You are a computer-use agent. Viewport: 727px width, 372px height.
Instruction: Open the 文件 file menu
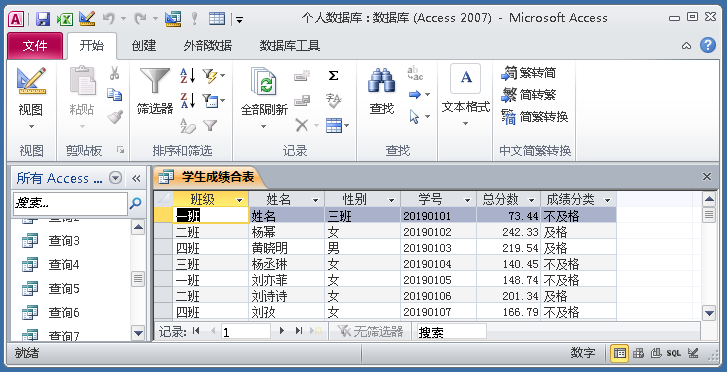coord(35,45)
